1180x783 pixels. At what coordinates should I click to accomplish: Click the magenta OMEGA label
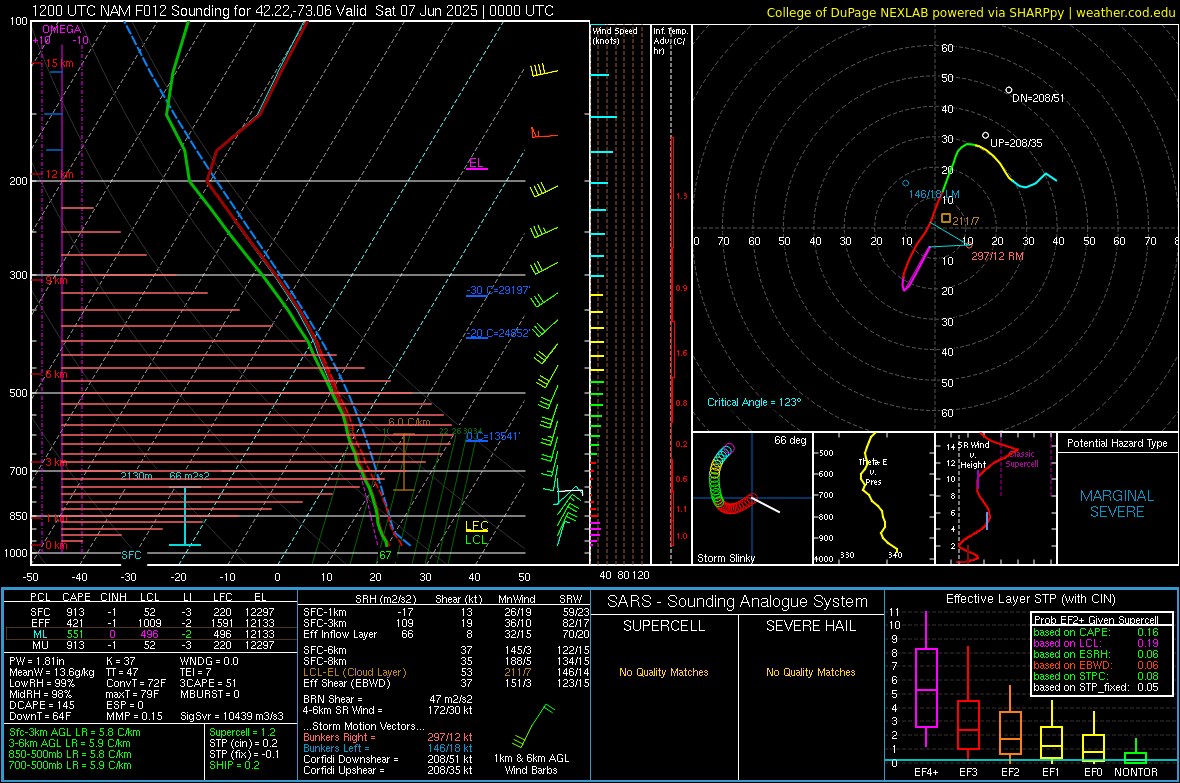pyautogui.click(x=62, y=29)
